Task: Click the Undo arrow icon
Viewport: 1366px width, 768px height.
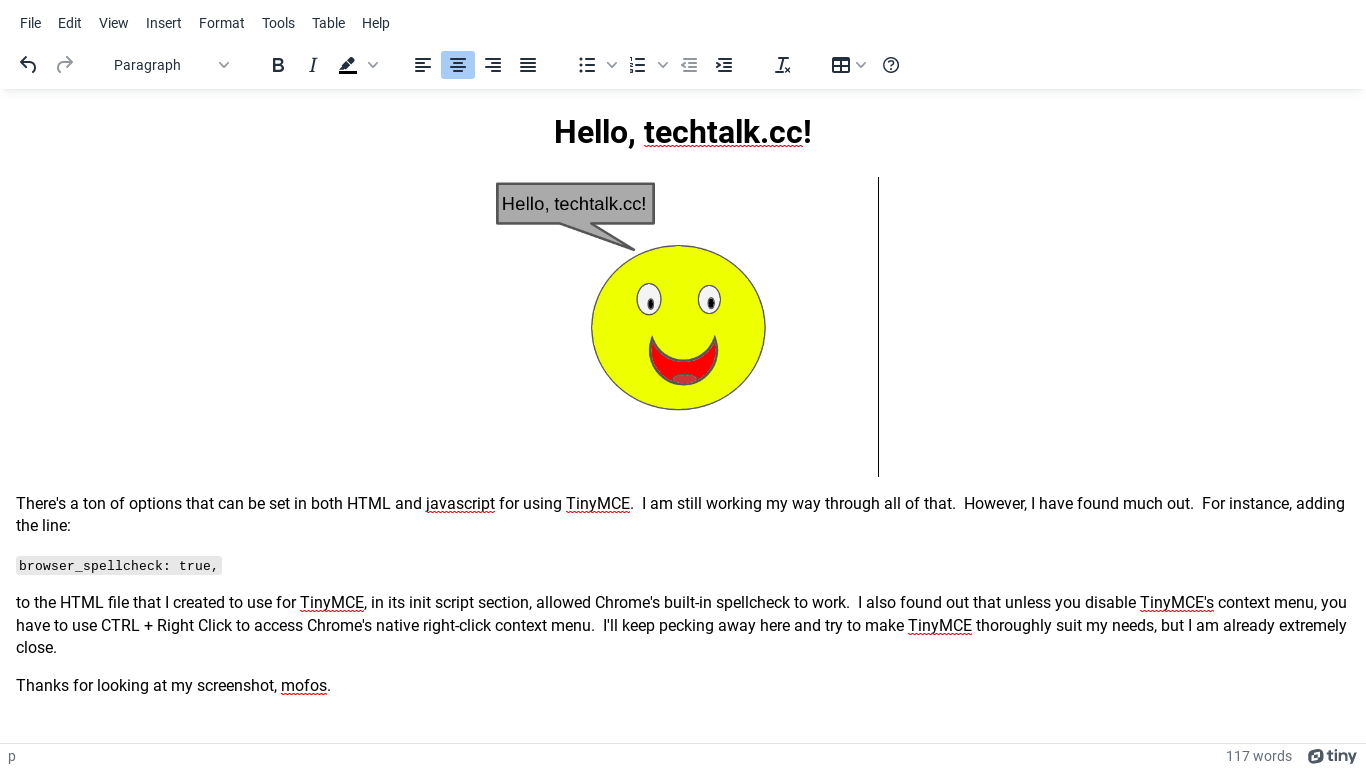Action: [x=28, y=65]
